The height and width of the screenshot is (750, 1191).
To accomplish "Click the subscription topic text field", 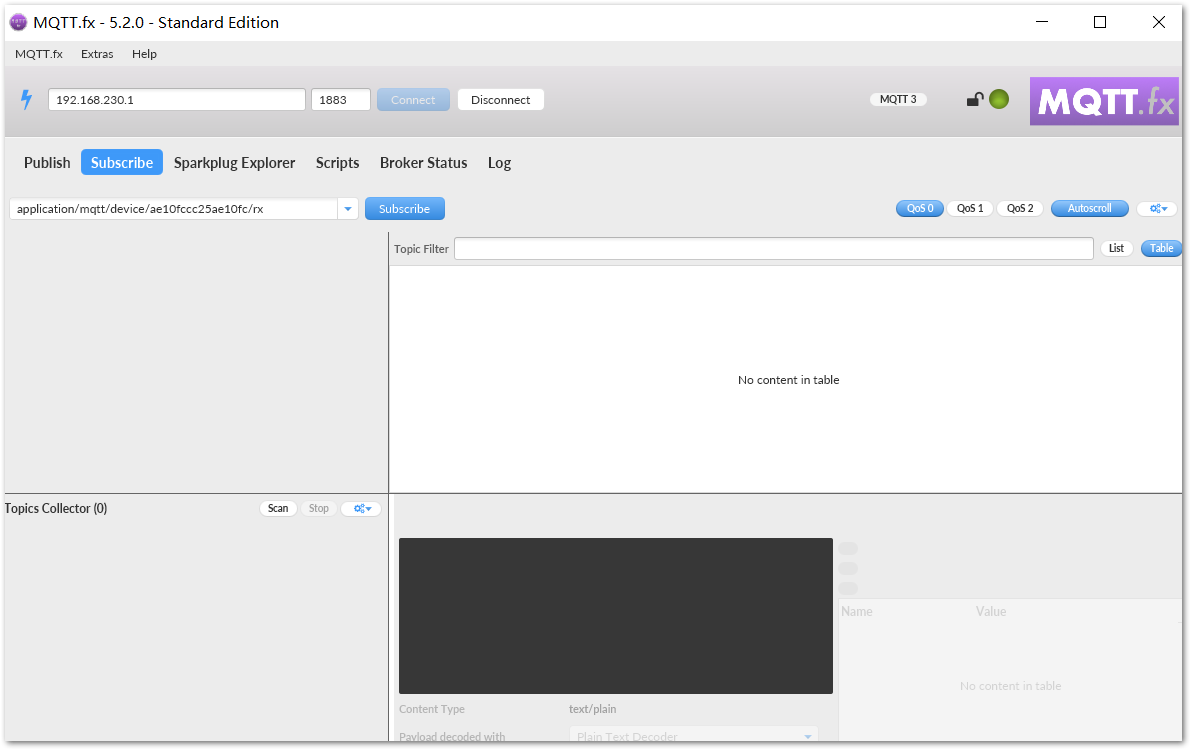I will [x=174, y=209].
